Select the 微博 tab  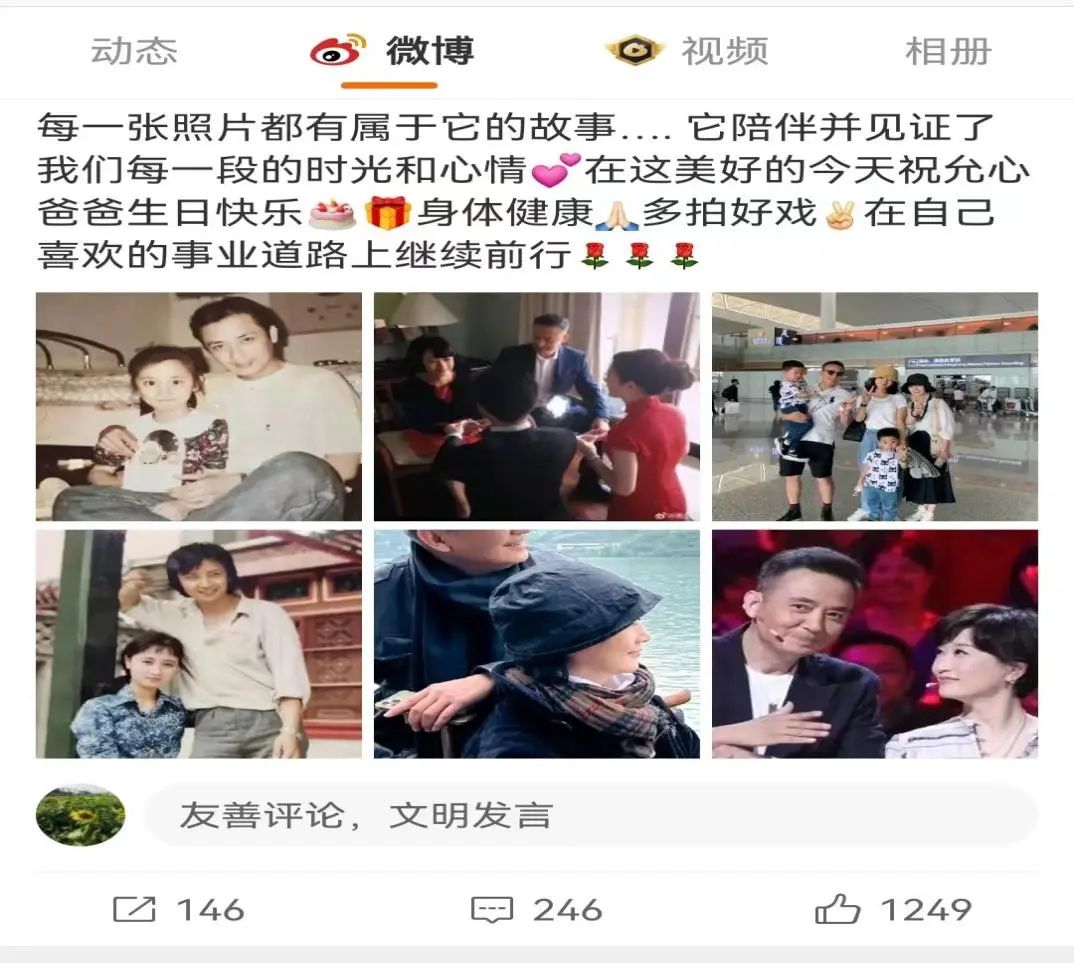point(430,51)
